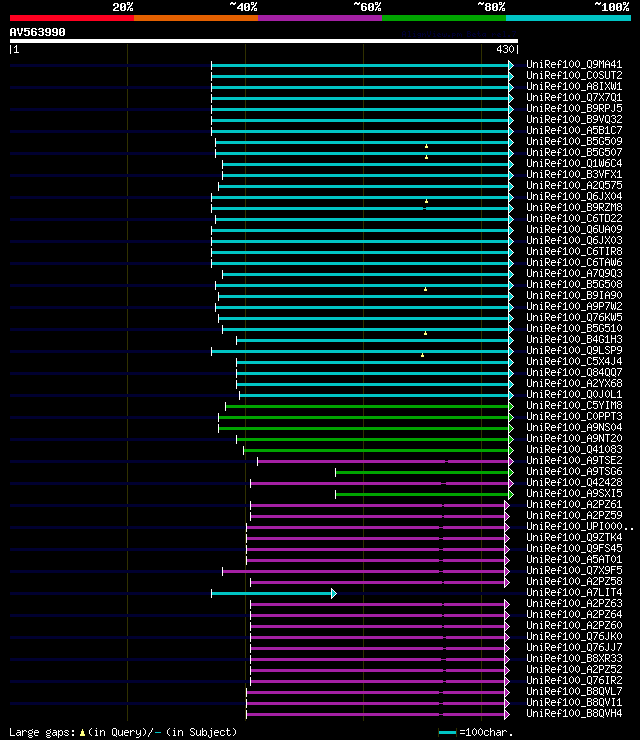Click the AV563990 query label

tap(37, 32)
